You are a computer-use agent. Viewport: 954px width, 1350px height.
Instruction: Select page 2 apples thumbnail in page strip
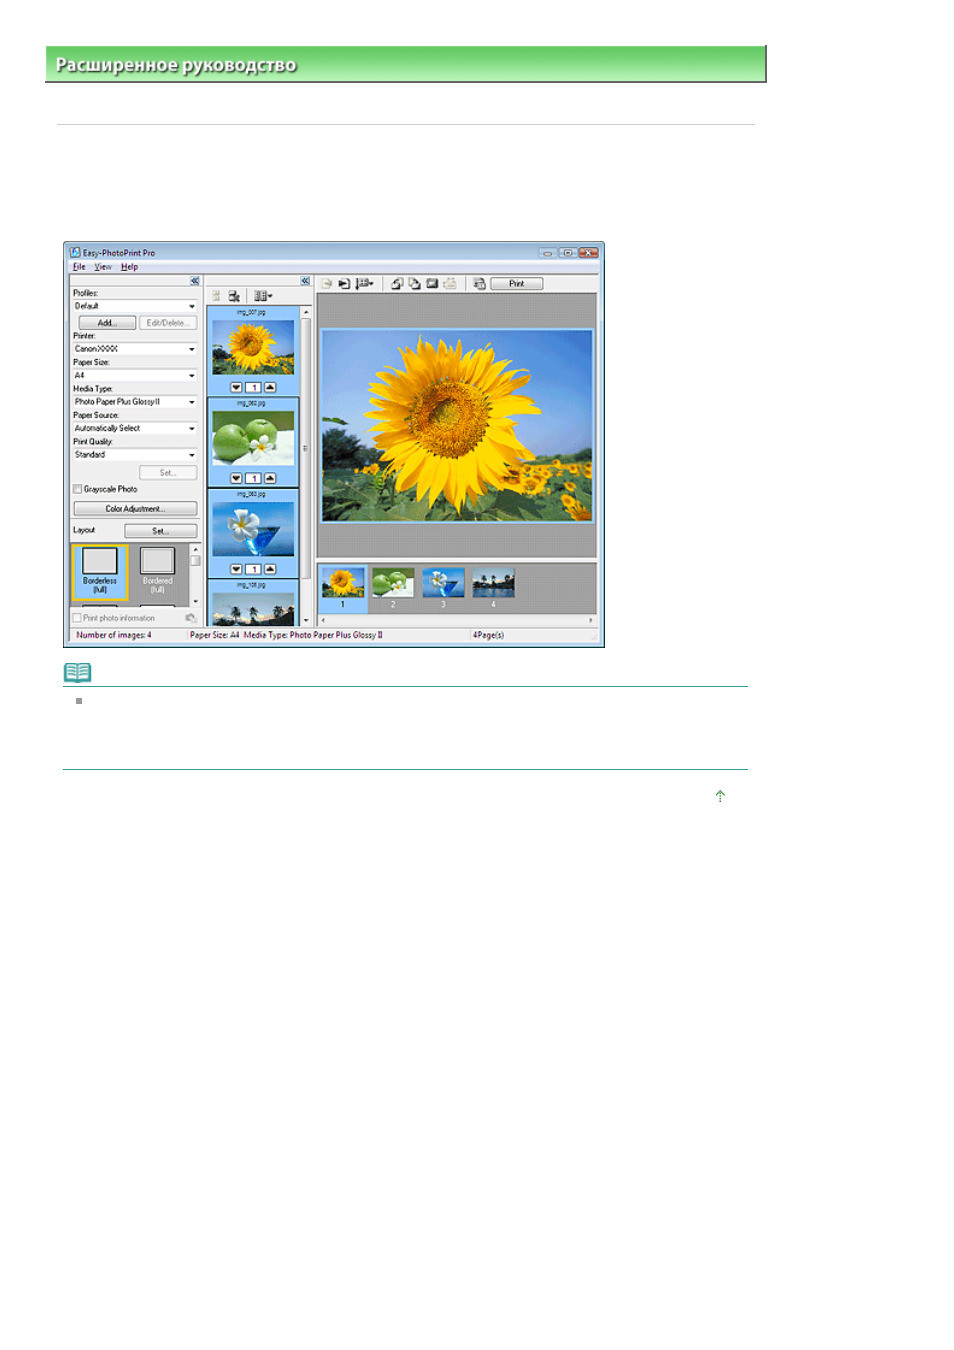[393, 583]
